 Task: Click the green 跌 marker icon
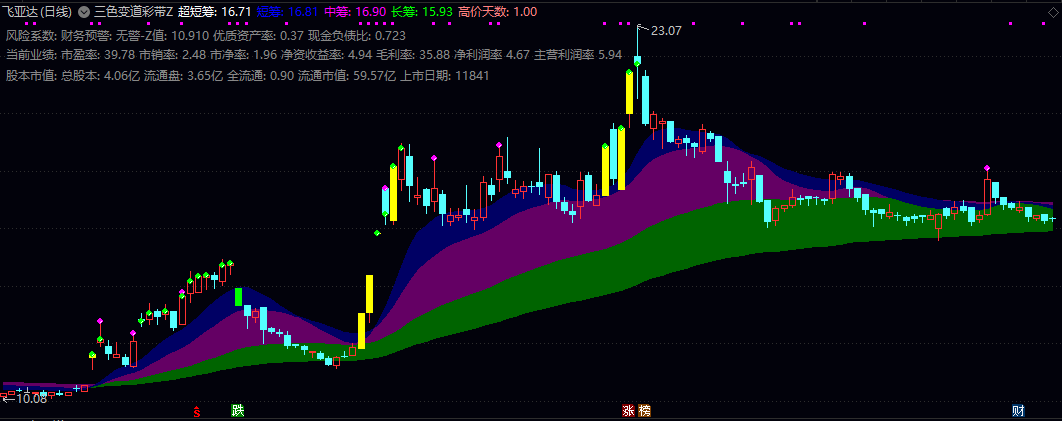pyautogui.click(x=237, y=411)
